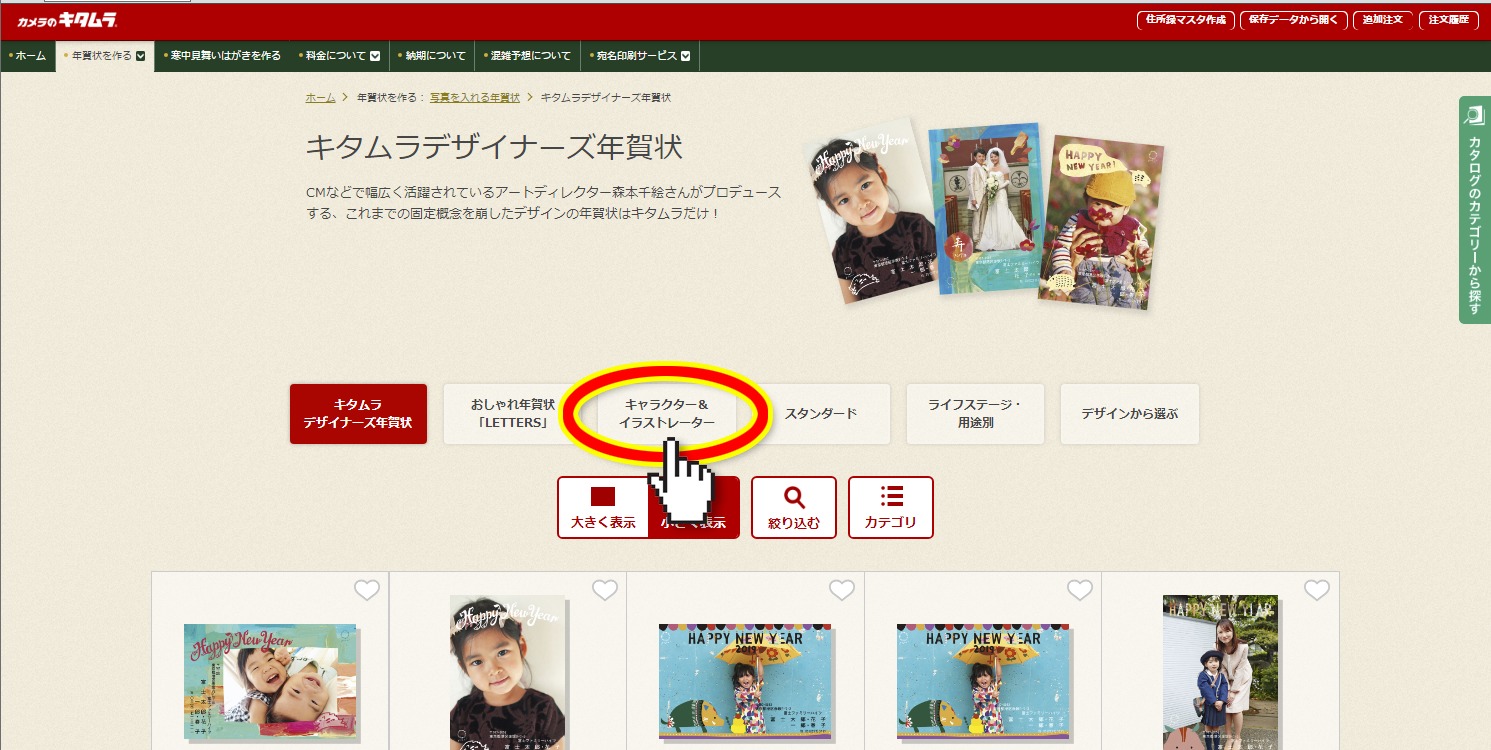The width and height of the screenshot is (1491, 750).
Task: Open 寒中見舞いはがきを作る menu item
Action: (224, 56)
